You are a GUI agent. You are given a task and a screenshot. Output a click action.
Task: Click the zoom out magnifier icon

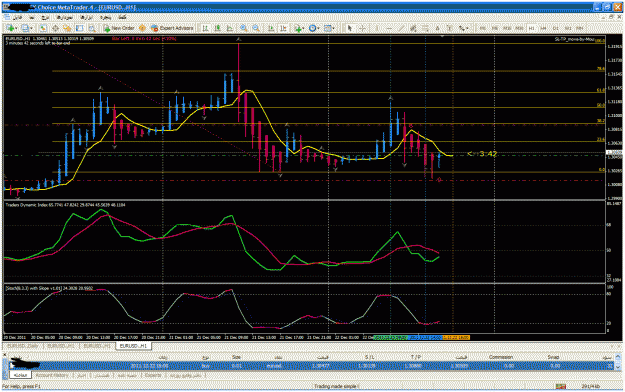(256, 28)
